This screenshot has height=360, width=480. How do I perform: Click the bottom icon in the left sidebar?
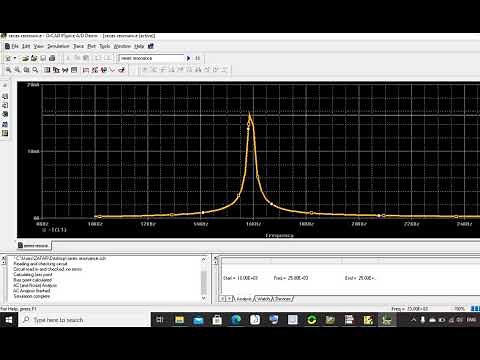click(5, 133)
